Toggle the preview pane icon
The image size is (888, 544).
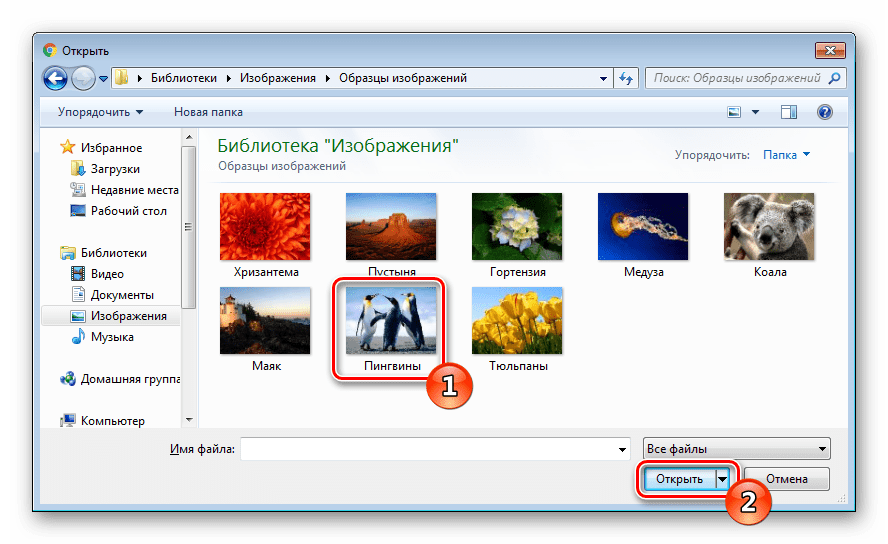coord(789,112)
